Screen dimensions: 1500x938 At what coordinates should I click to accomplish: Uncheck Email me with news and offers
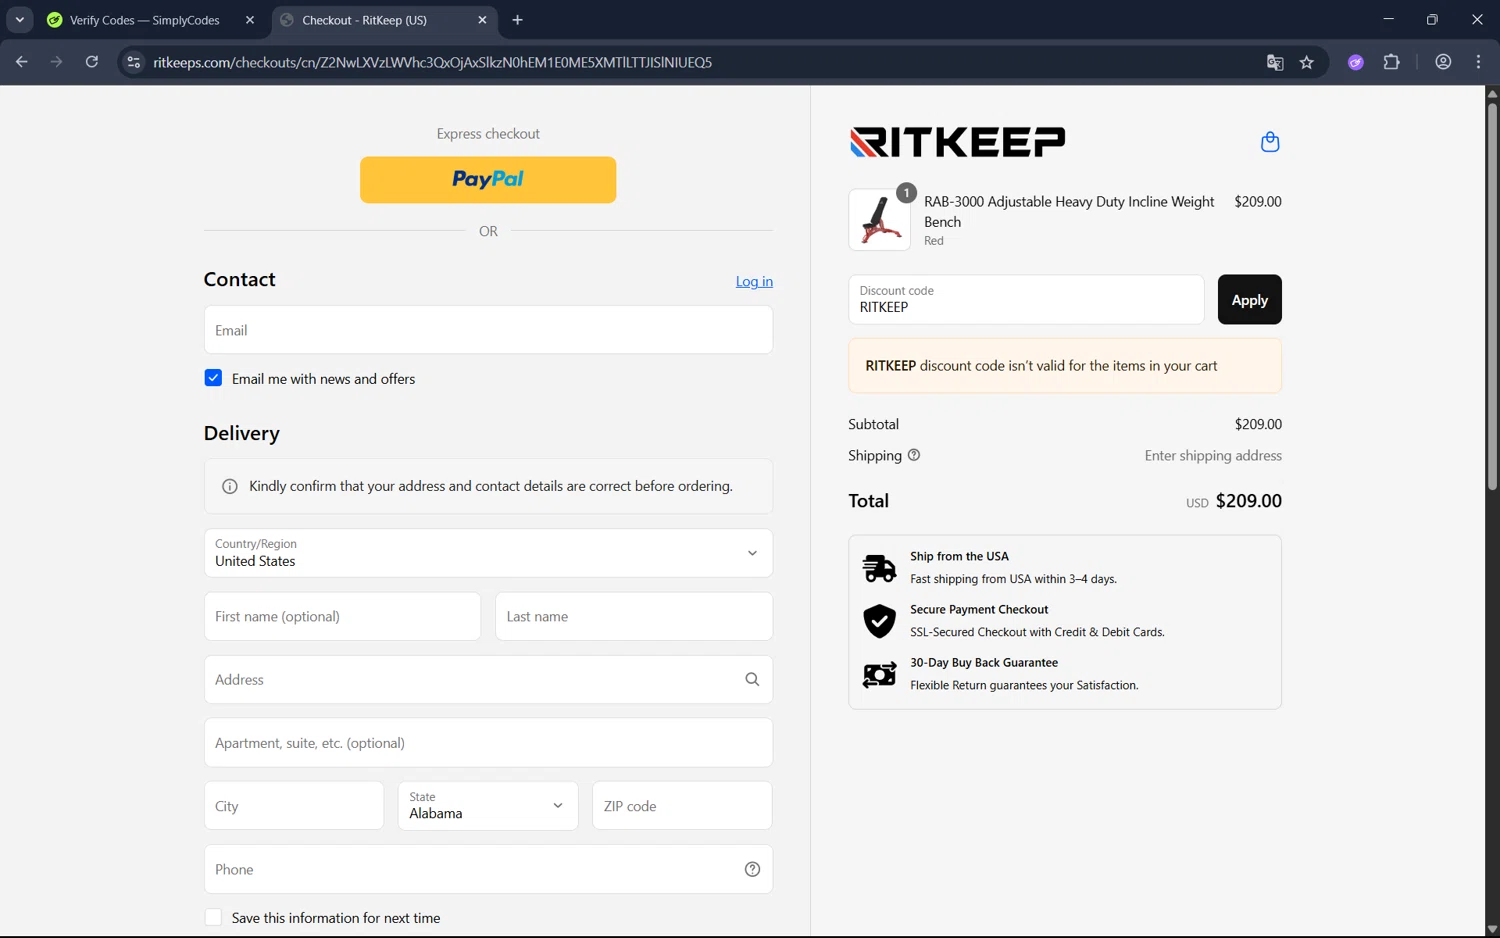[213, 378]
